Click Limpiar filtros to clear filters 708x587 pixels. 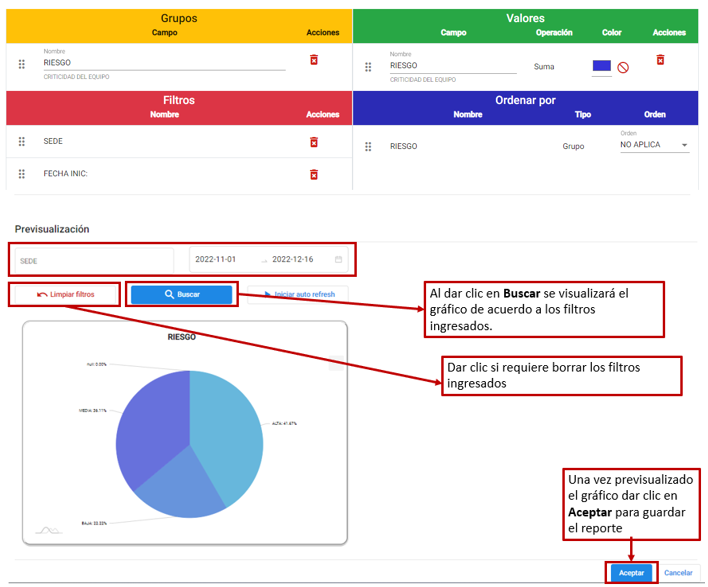point(66,295)
